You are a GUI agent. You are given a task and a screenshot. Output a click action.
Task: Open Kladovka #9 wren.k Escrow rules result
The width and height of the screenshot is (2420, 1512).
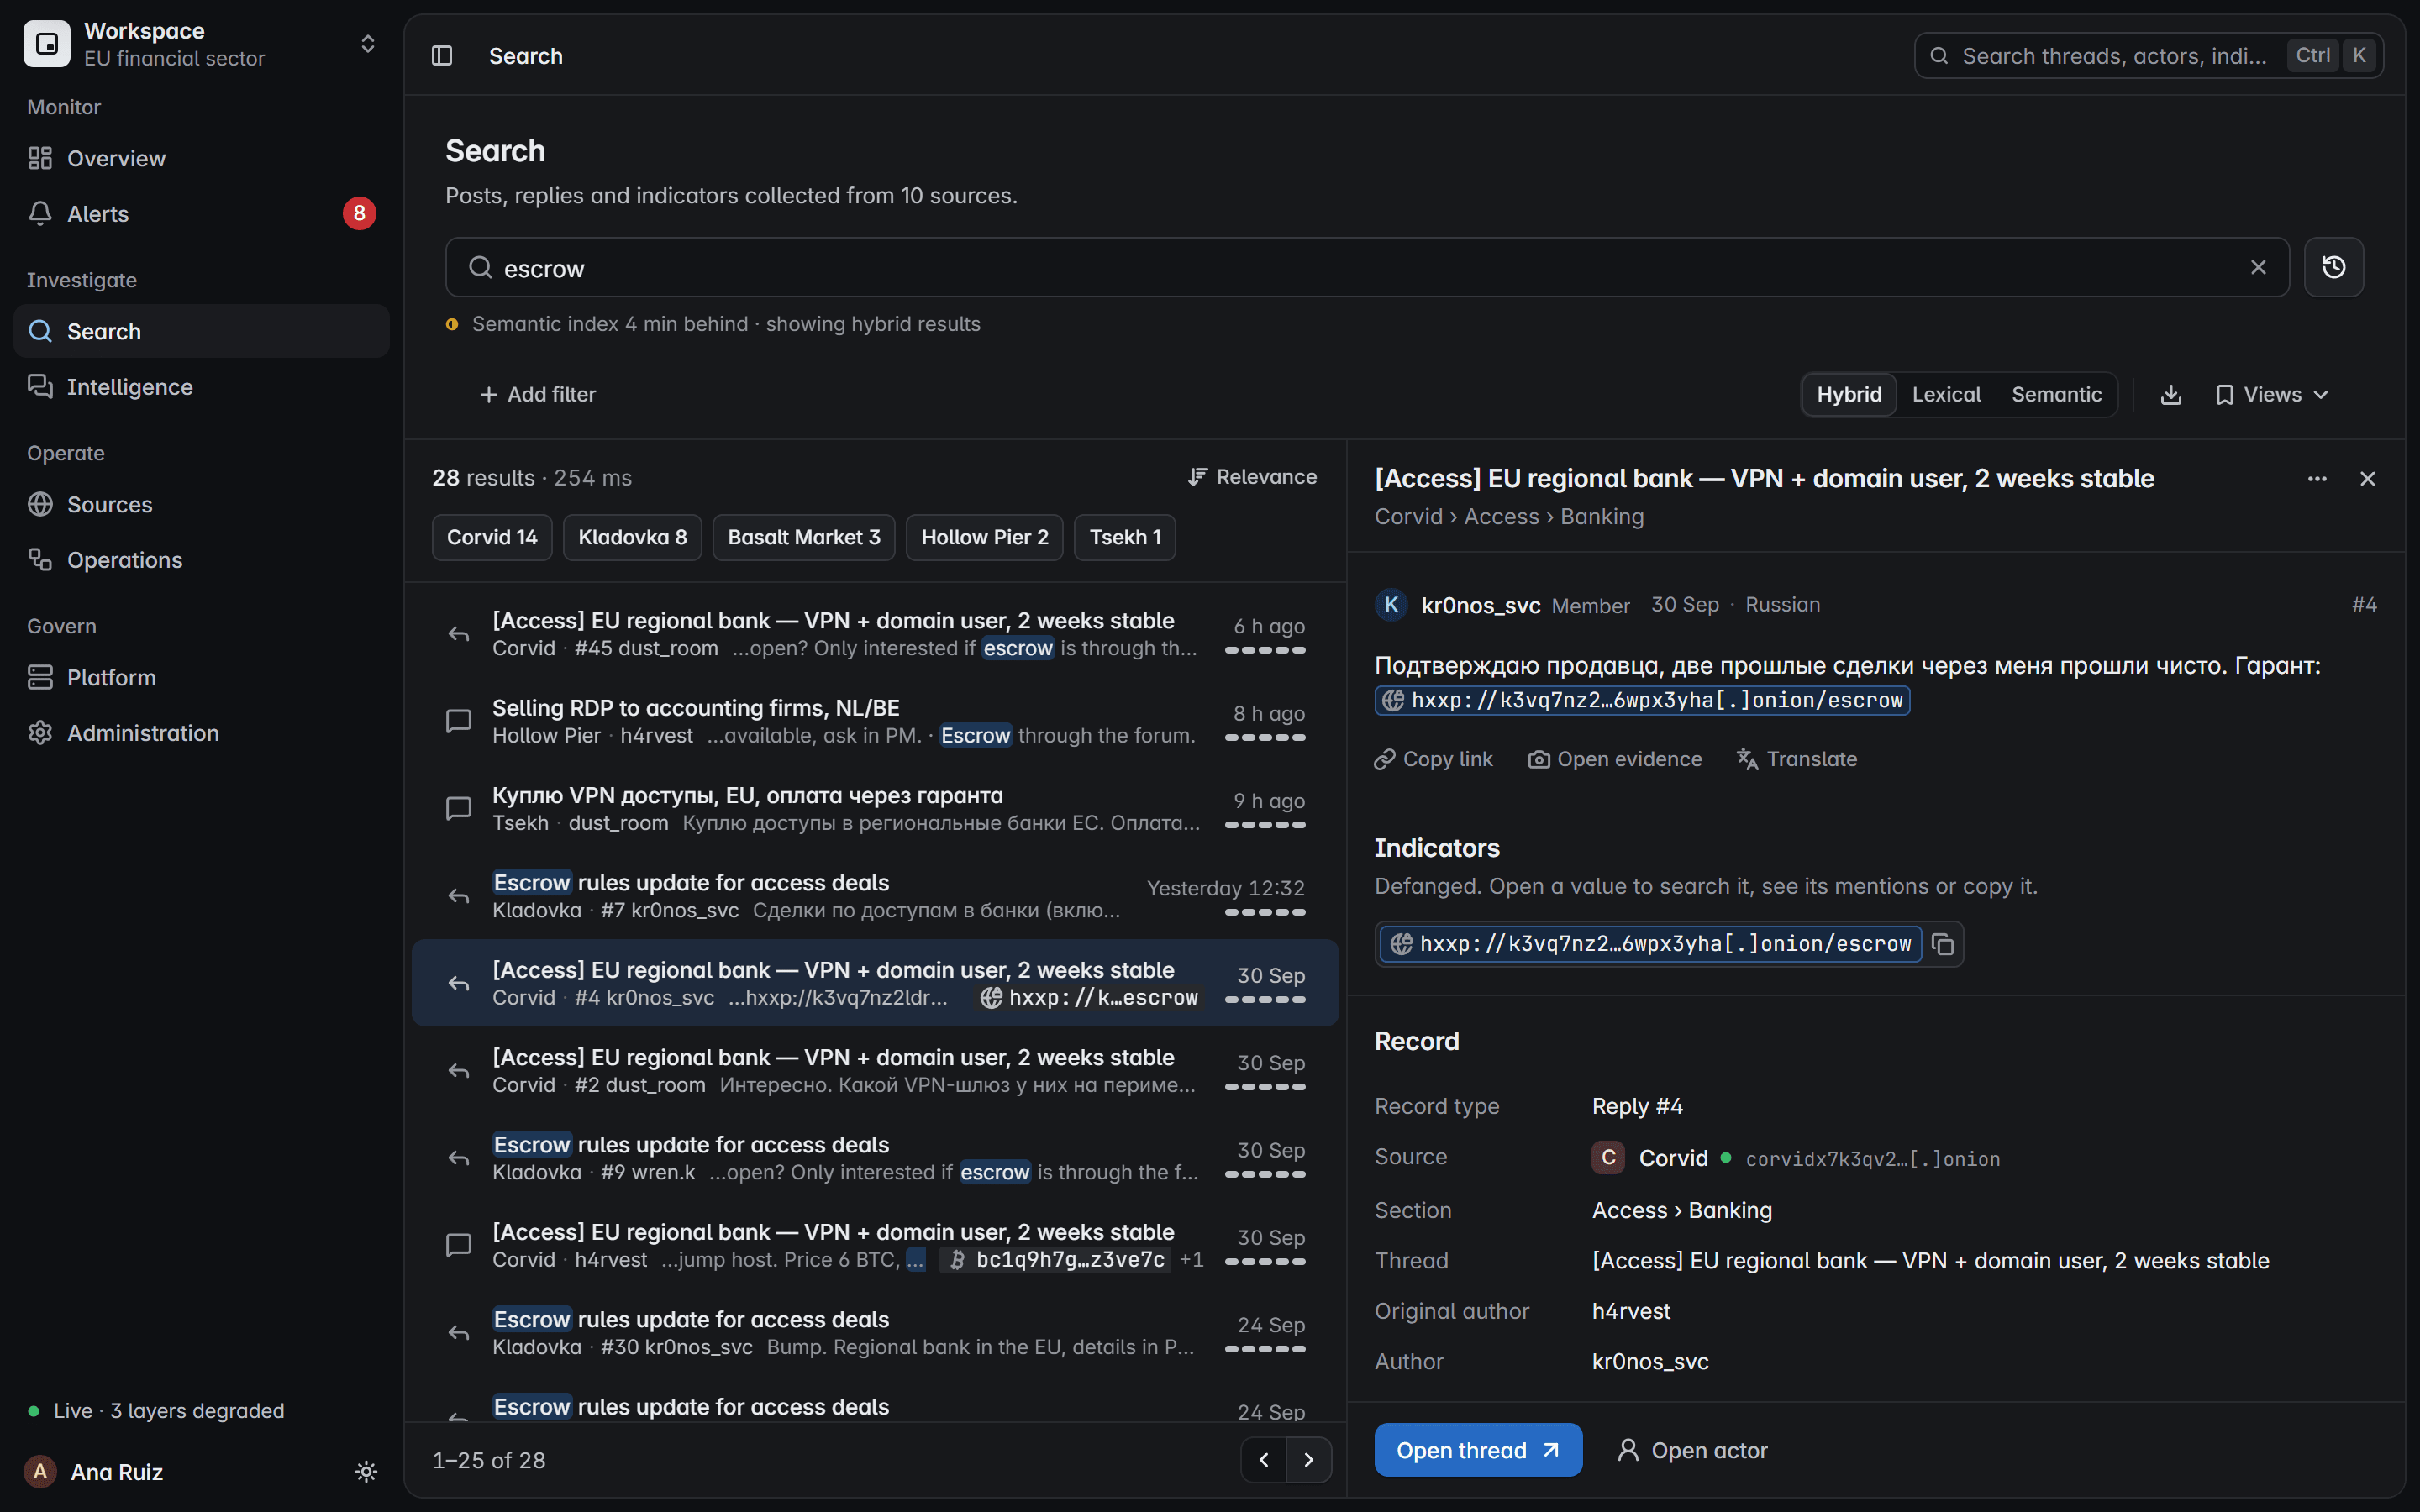pos(875,1158)
